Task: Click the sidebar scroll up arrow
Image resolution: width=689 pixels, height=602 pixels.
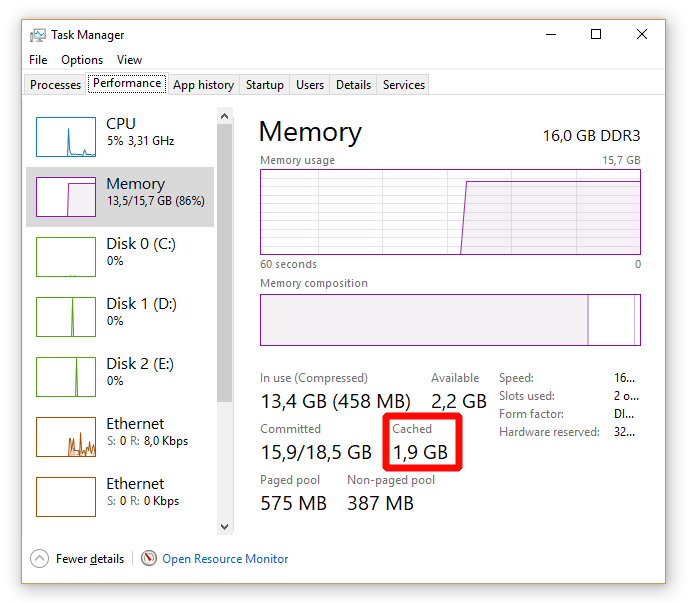Action: click(225, 116)
